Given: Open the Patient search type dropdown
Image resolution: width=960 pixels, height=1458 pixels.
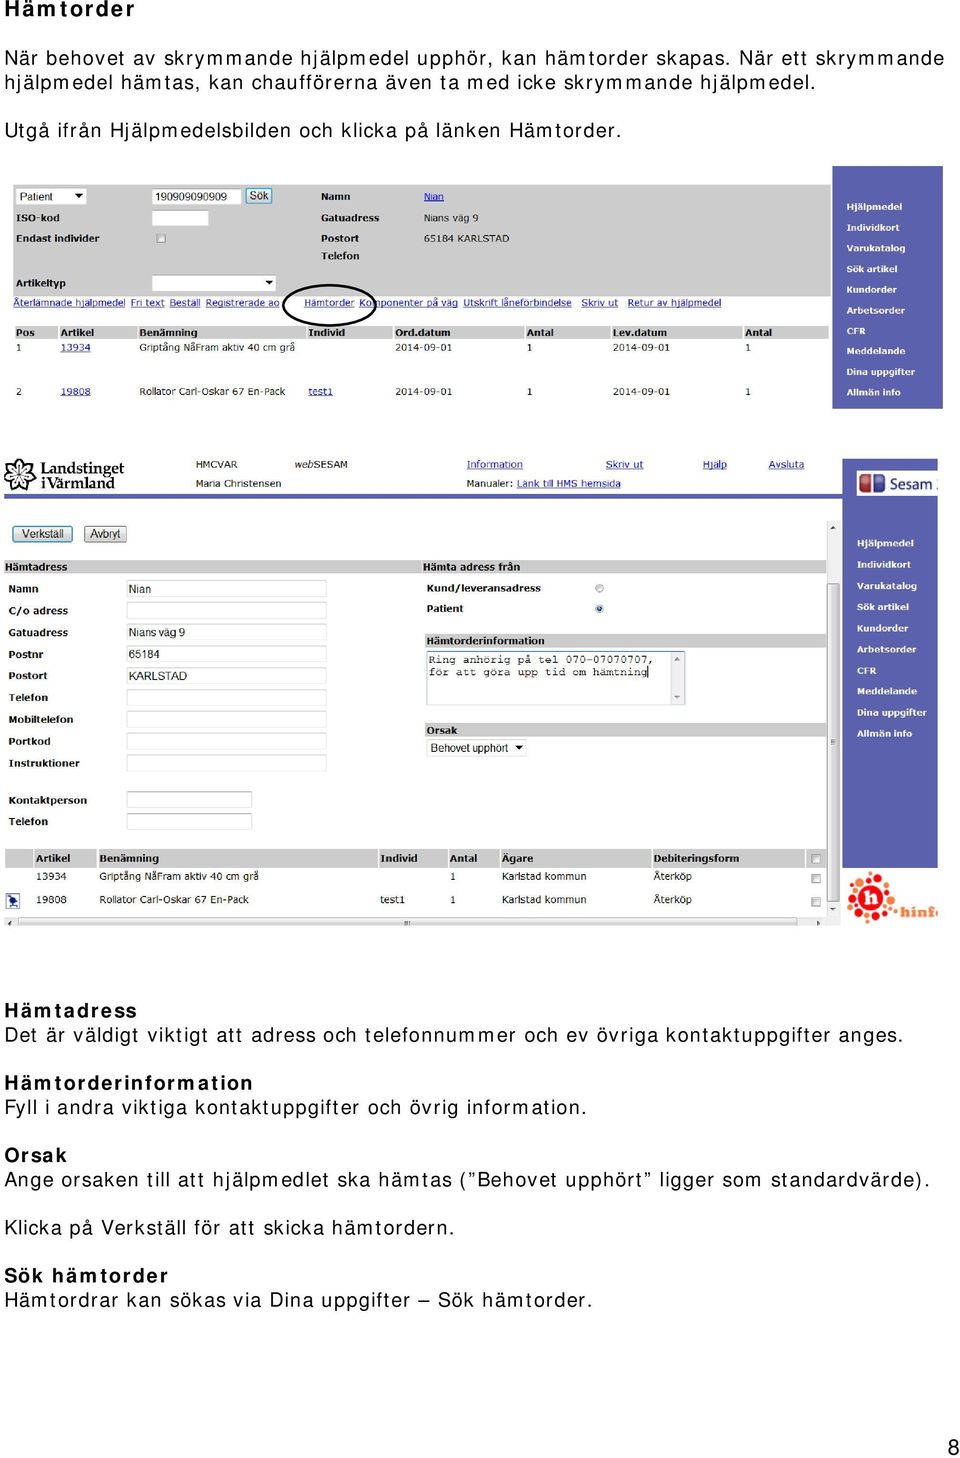Looking at the screenshot, I should point(50,197).
